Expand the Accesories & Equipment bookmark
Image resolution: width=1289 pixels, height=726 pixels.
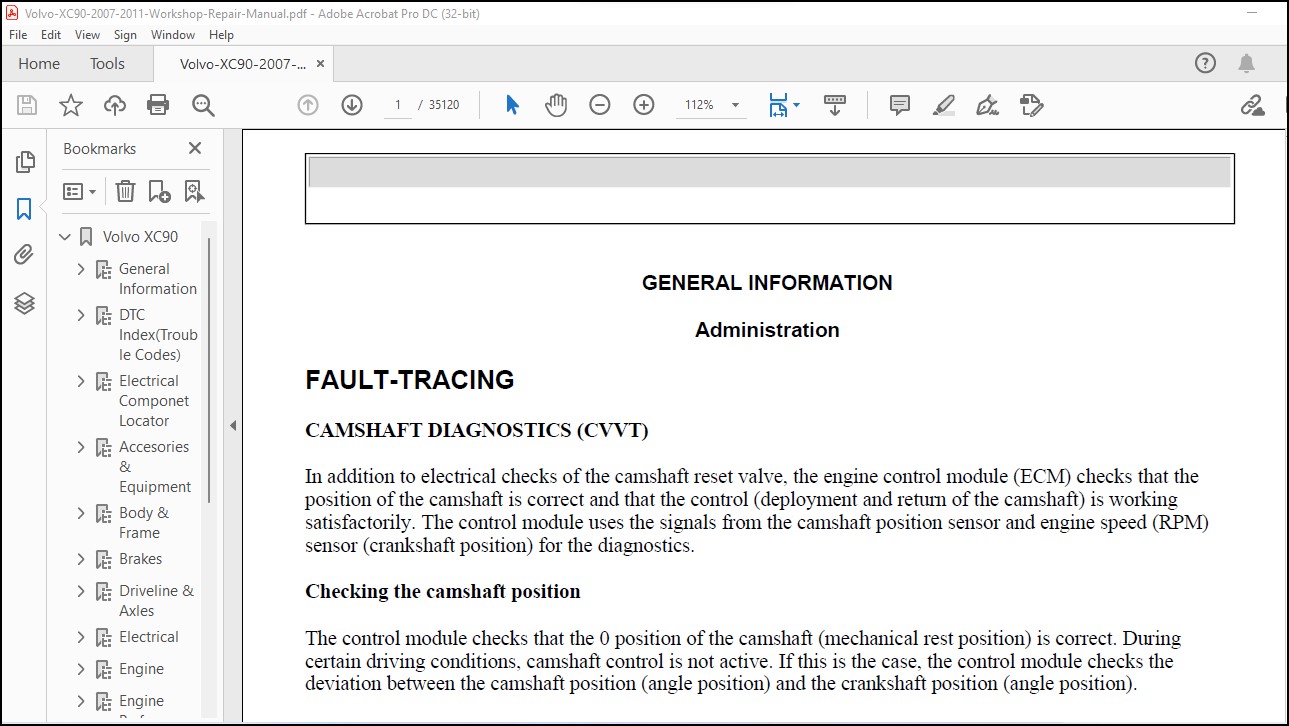(x=82, y=447)
